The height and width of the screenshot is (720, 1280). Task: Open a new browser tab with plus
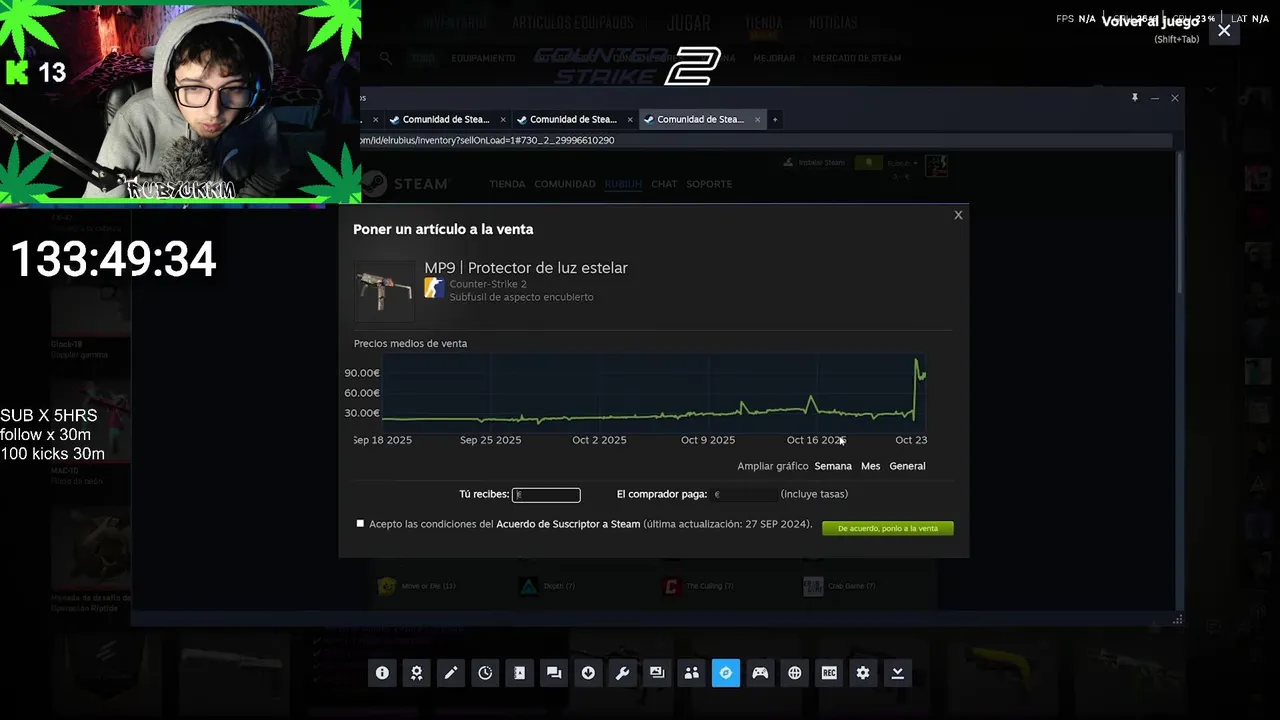point(774,119)
